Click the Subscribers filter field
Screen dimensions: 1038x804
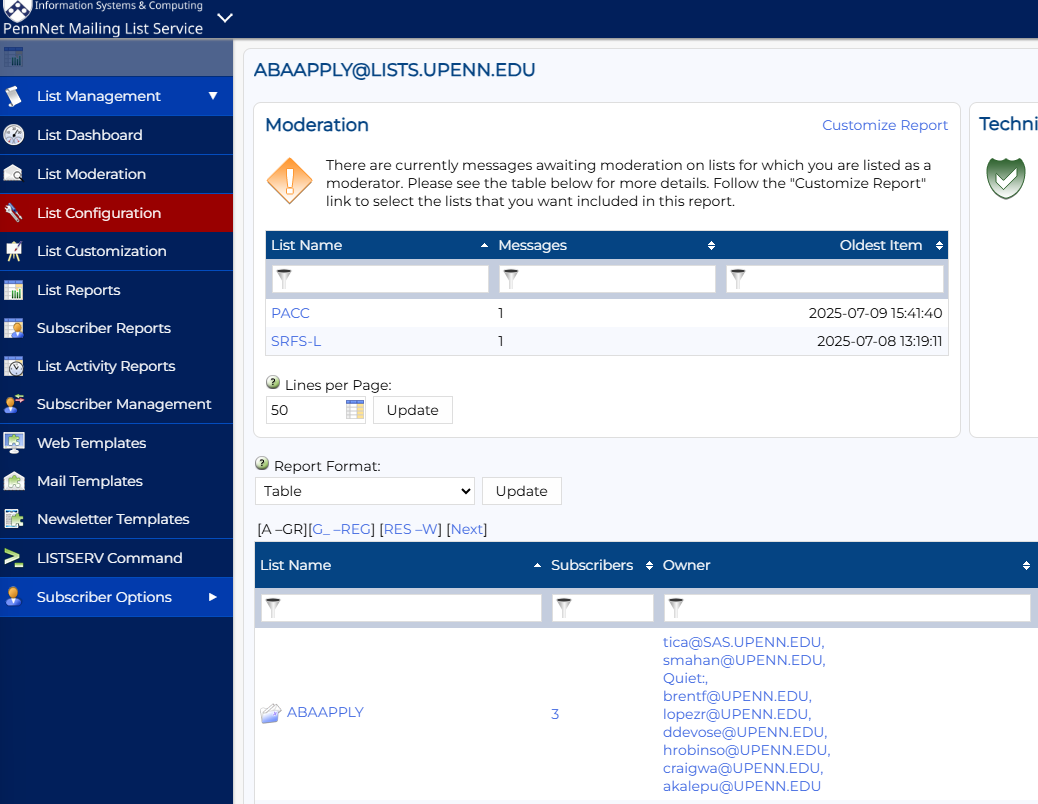point(602,607)
